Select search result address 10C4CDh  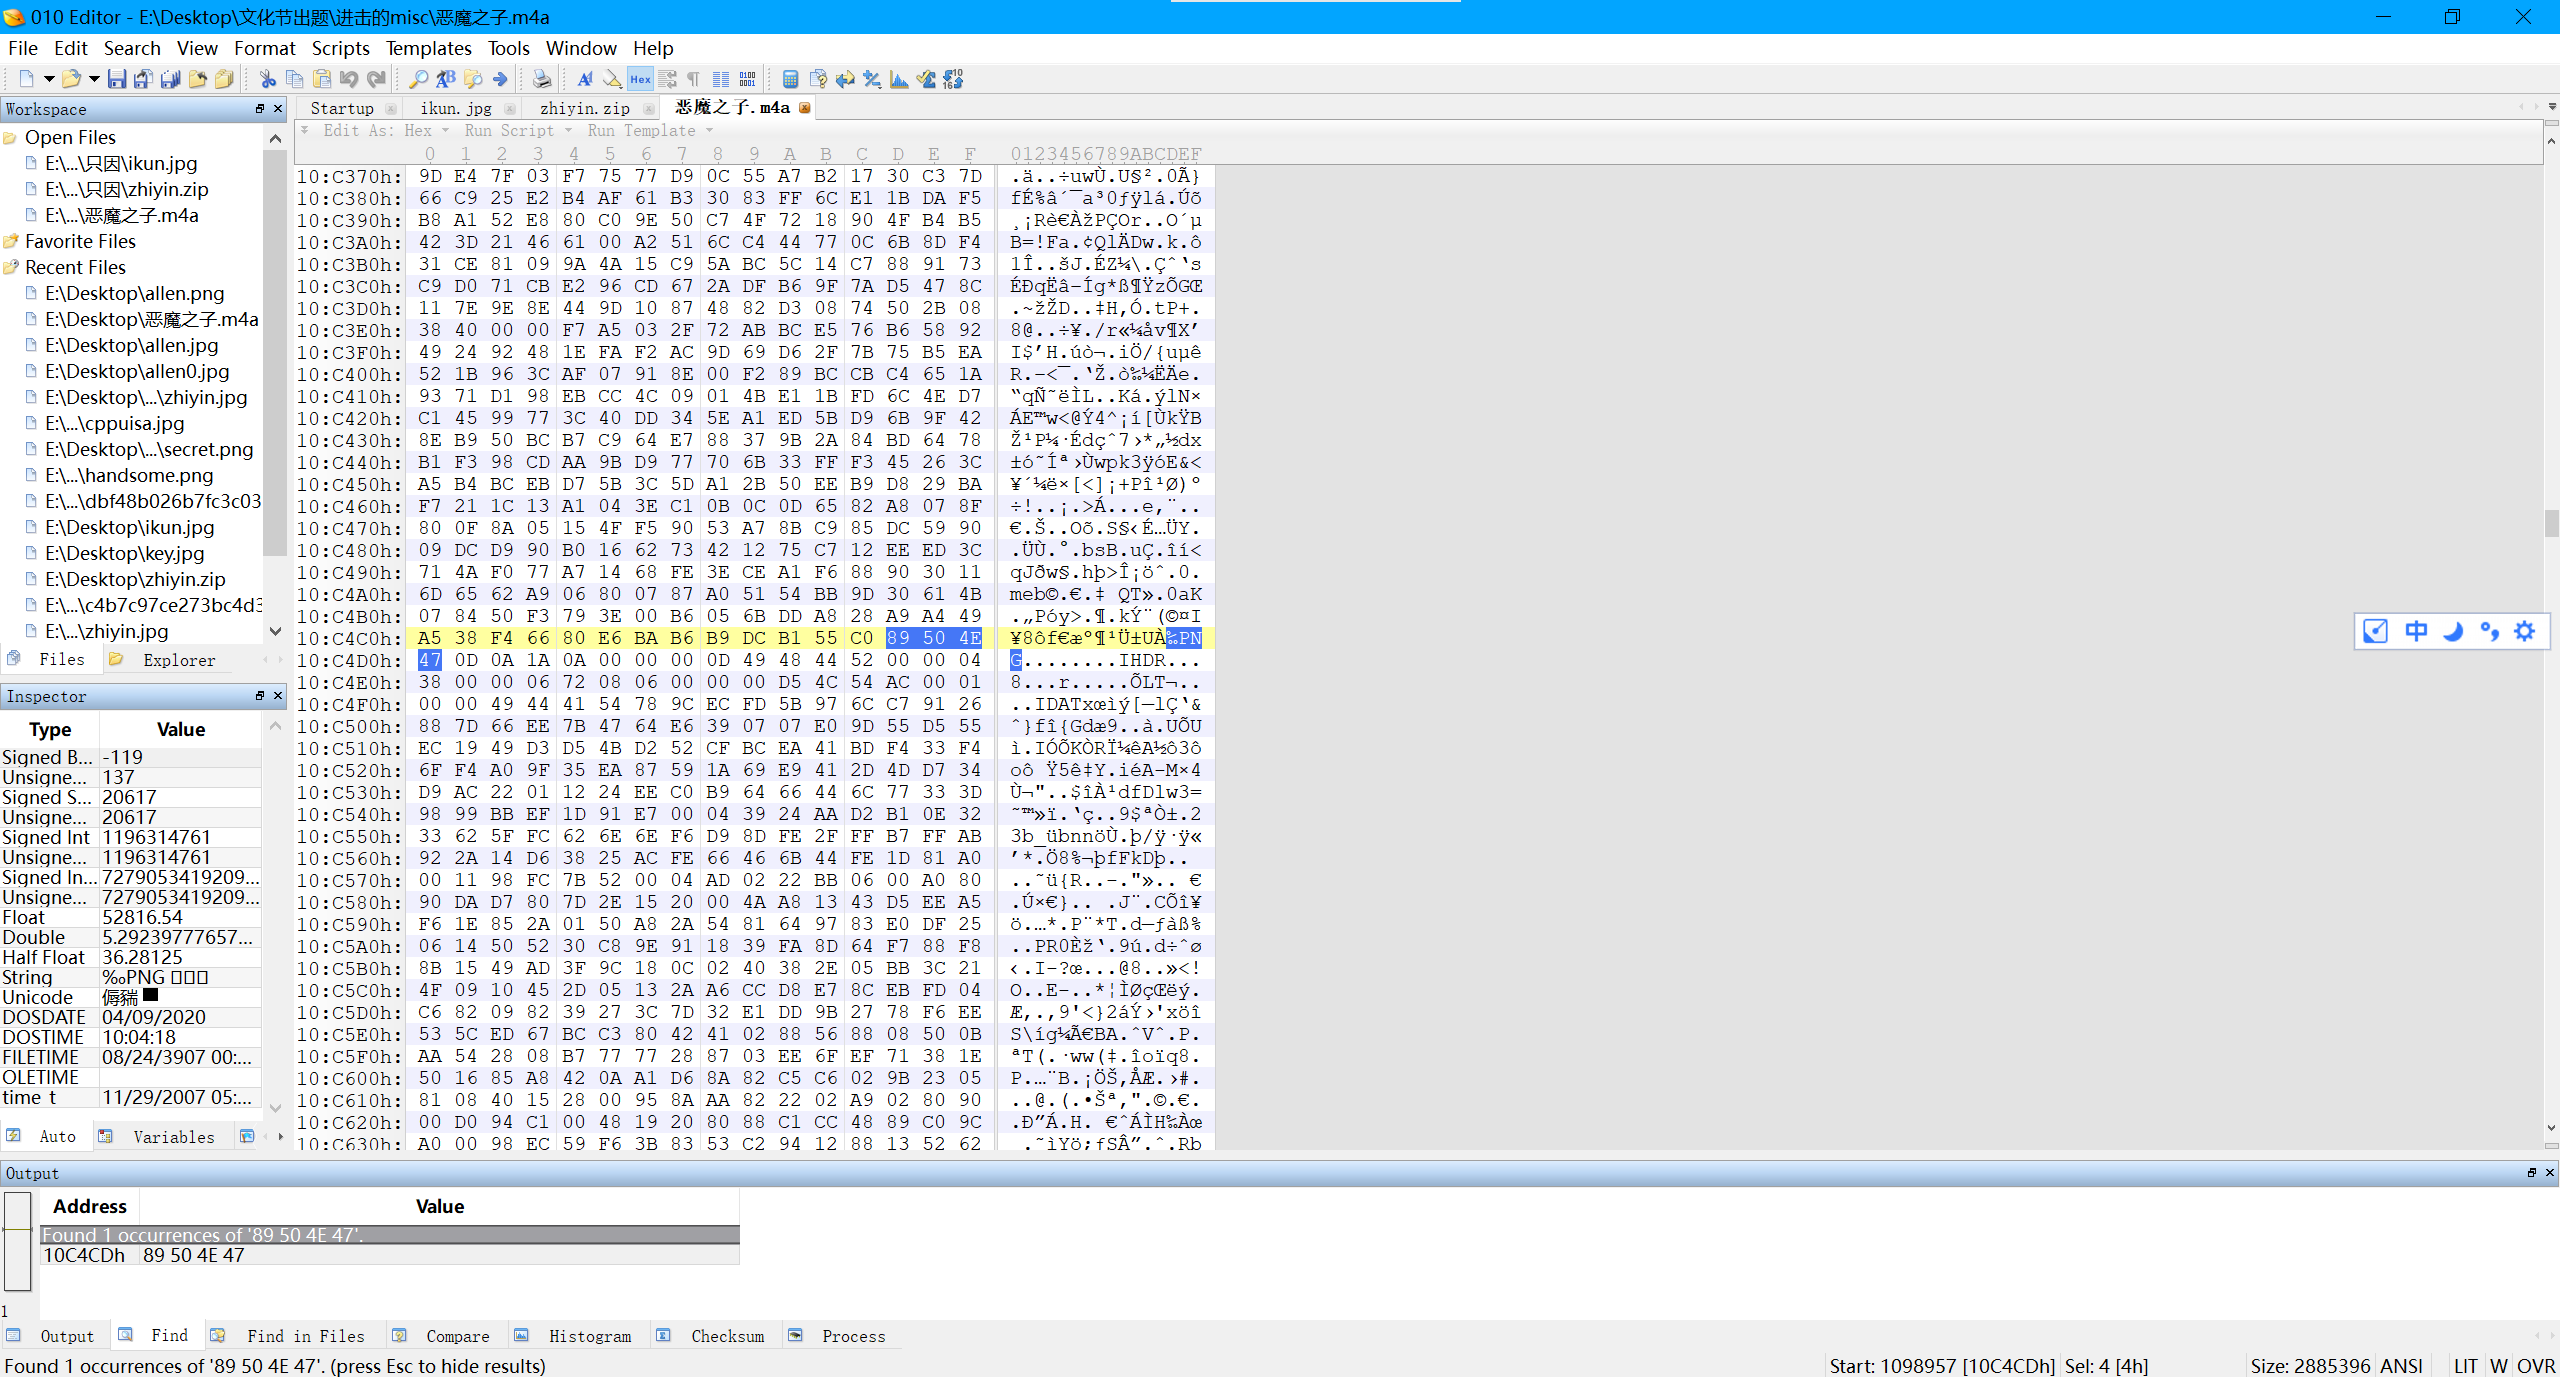(84, 1255)
